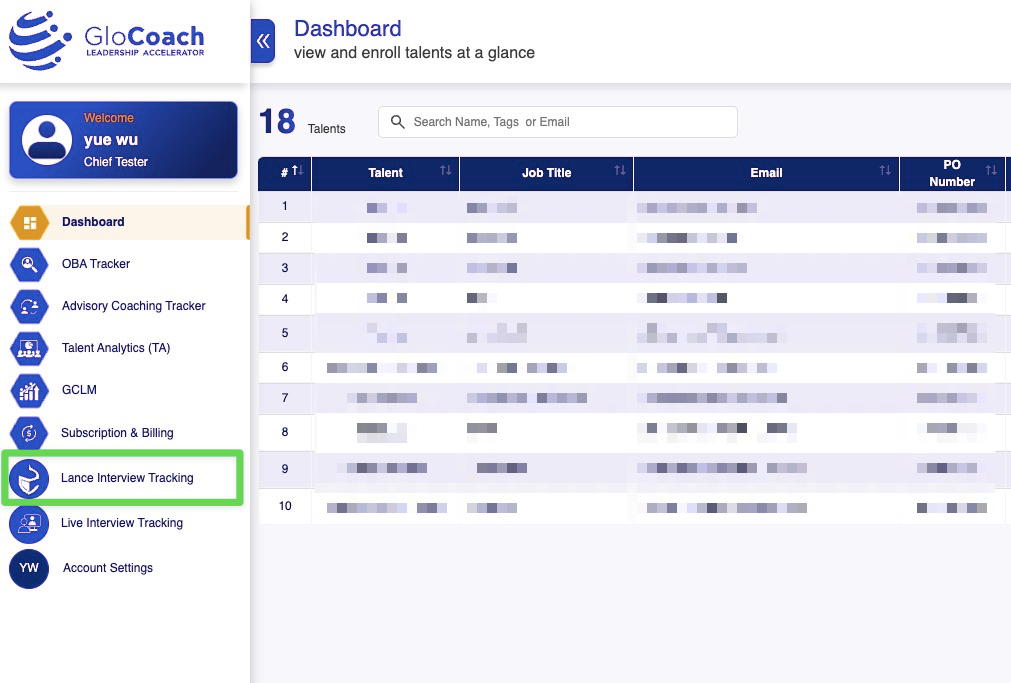
Task: Open Account Settings
Action: tap(108, 568)
